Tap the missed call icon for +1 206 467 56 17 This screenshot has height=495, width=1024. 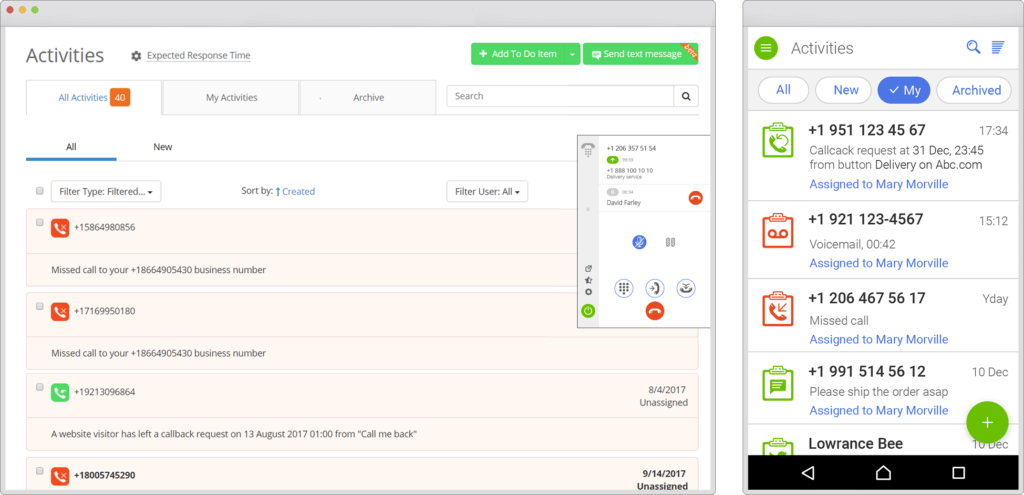pos(777,308)
